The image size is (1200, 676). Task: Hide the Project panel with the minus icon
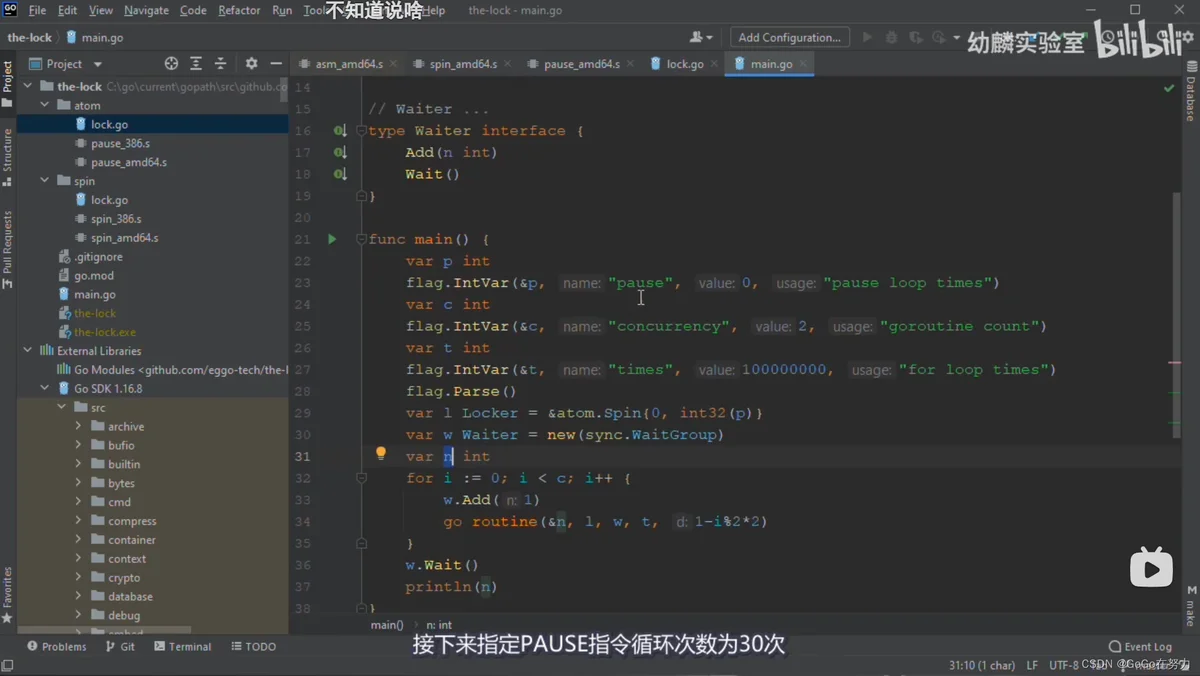[276, 63]
